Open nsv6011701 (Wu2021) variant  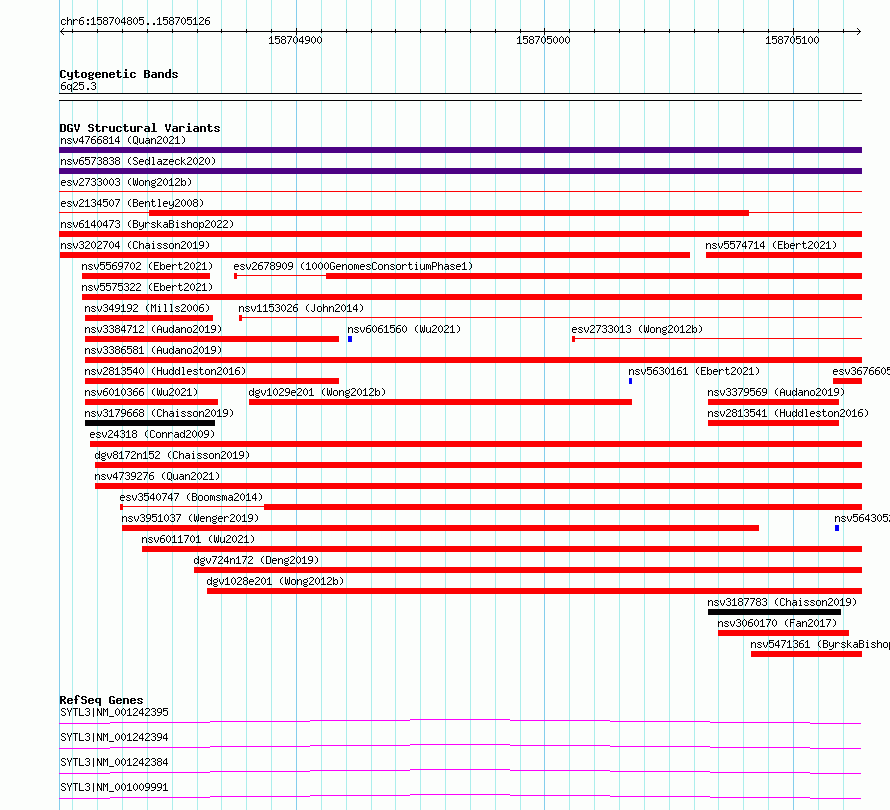(198, 539)
